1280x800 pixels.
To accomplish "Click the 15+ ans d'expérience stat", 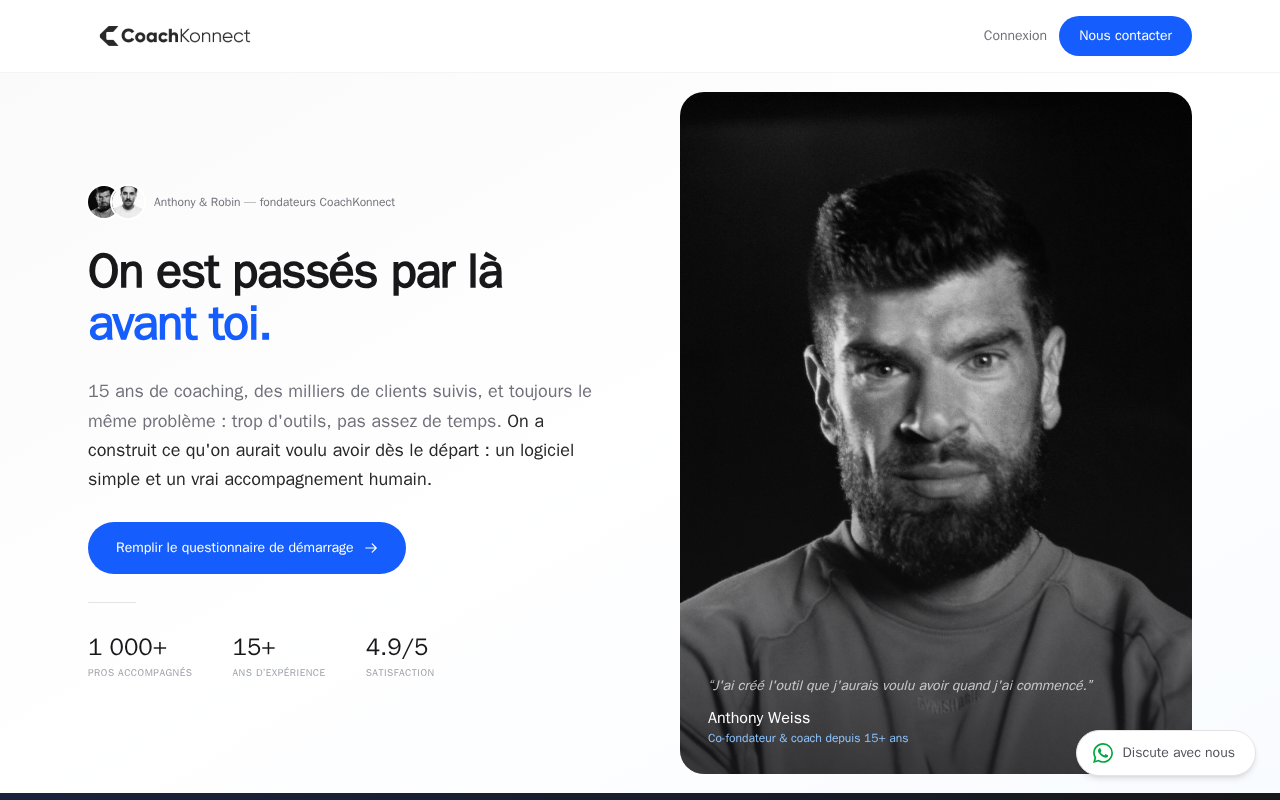I will tap(279, 656).
